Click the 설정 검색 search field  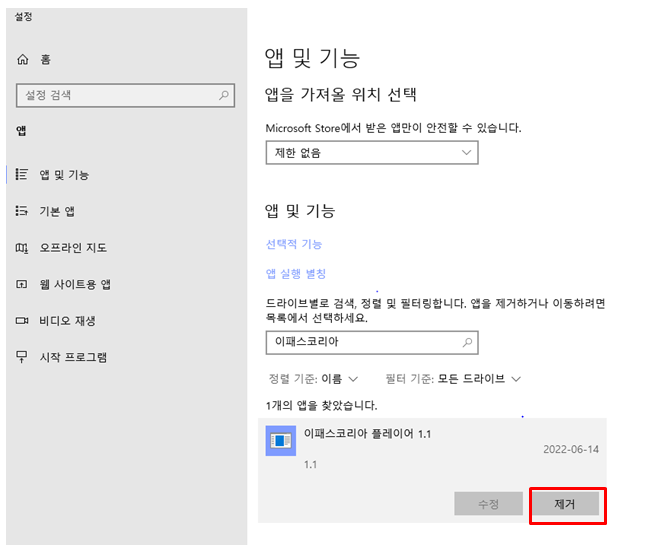pos(125,95)
